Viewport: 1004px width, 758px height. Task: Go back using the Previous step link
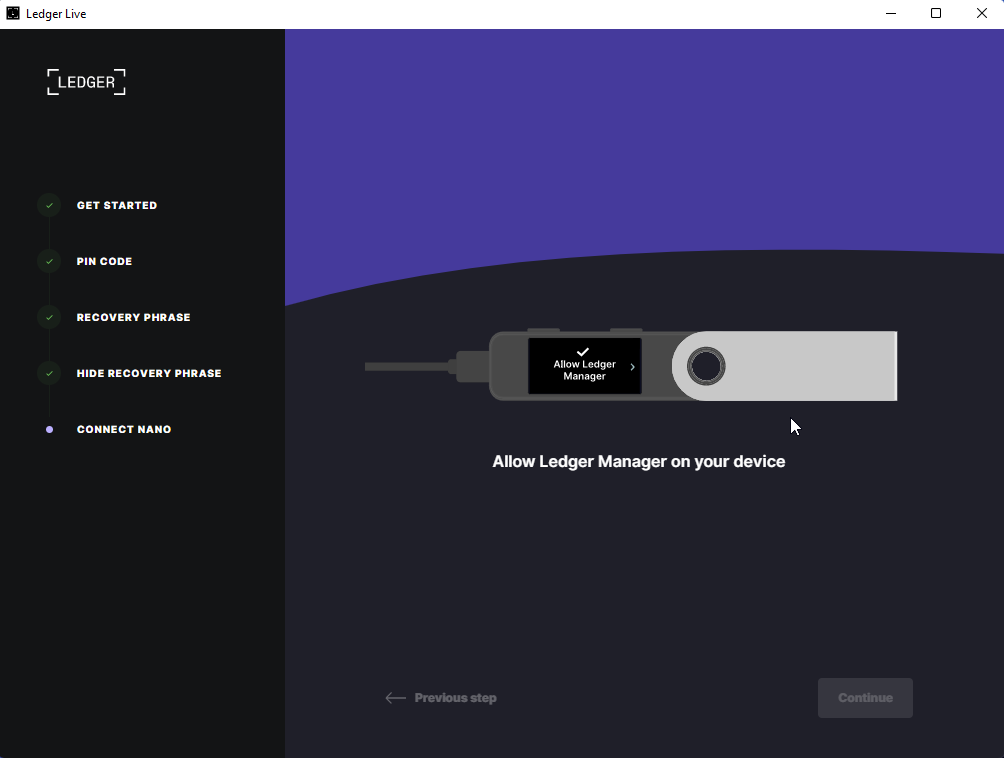tap(455, 698)
